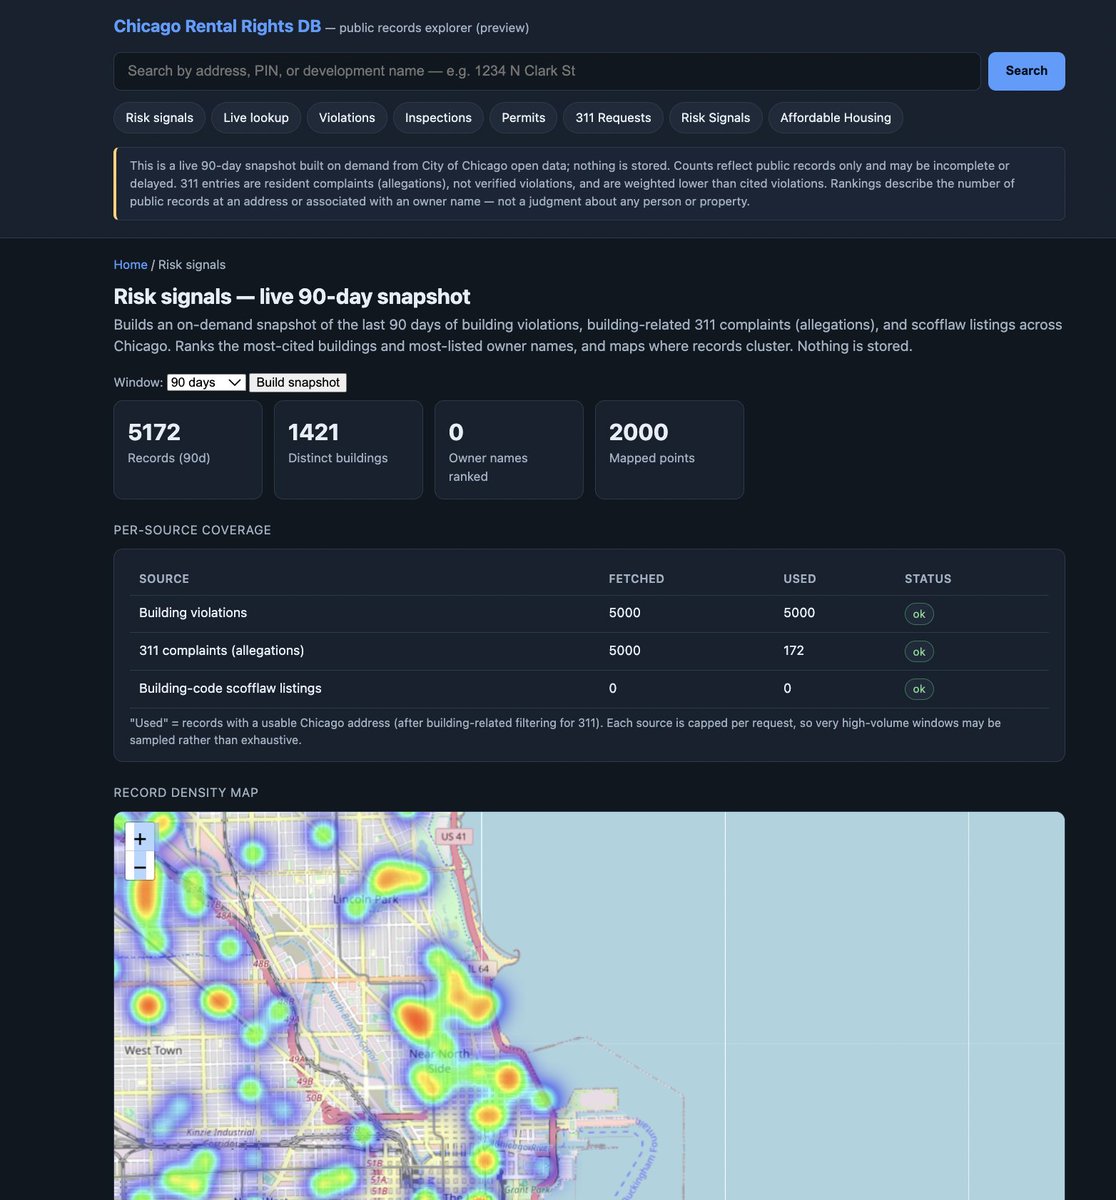The width and height of the screenshot is (1116, 1200).
Task: Click the ok status for Building violations
Action: click(x=919, y=614)
